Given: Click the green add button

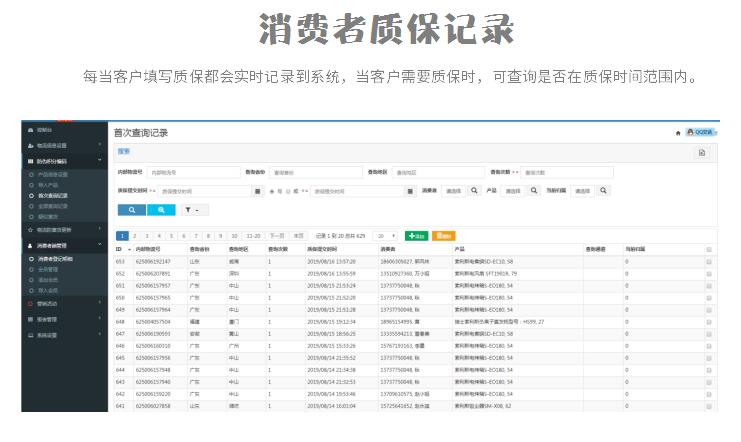Looking at the screenshot, I should 416,236.
